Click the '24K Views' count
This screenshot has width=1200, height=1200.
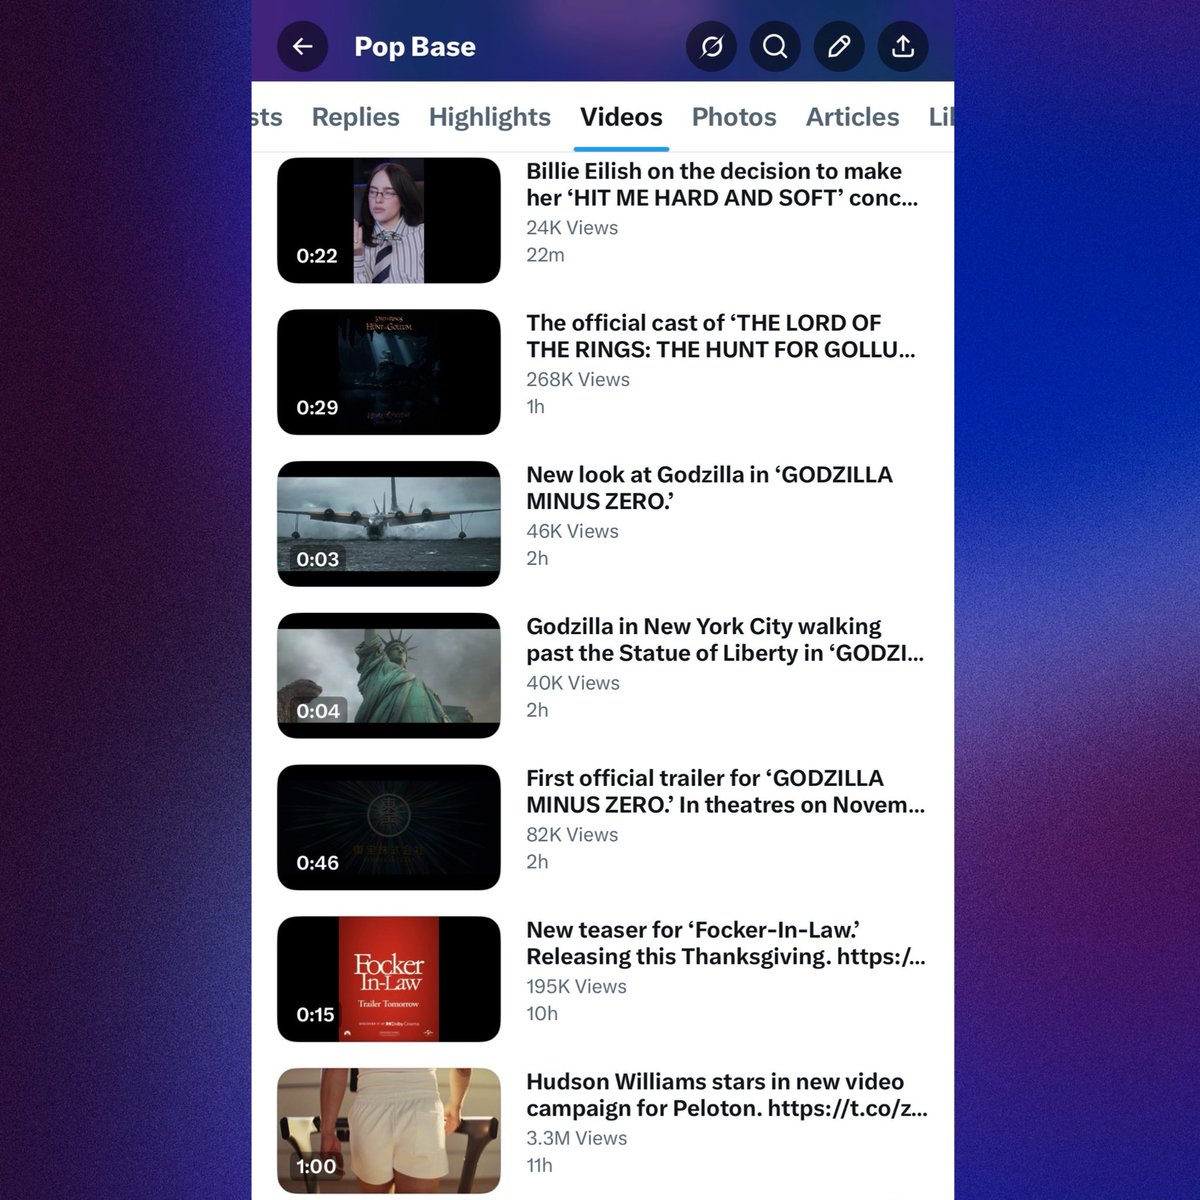[x=572, y=228]
